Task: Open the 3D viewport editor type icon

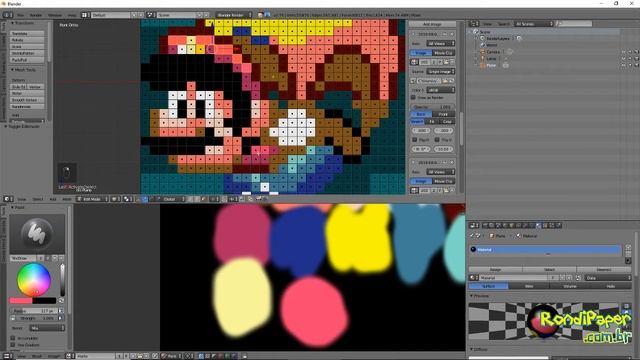Action: tap(8, 199)
